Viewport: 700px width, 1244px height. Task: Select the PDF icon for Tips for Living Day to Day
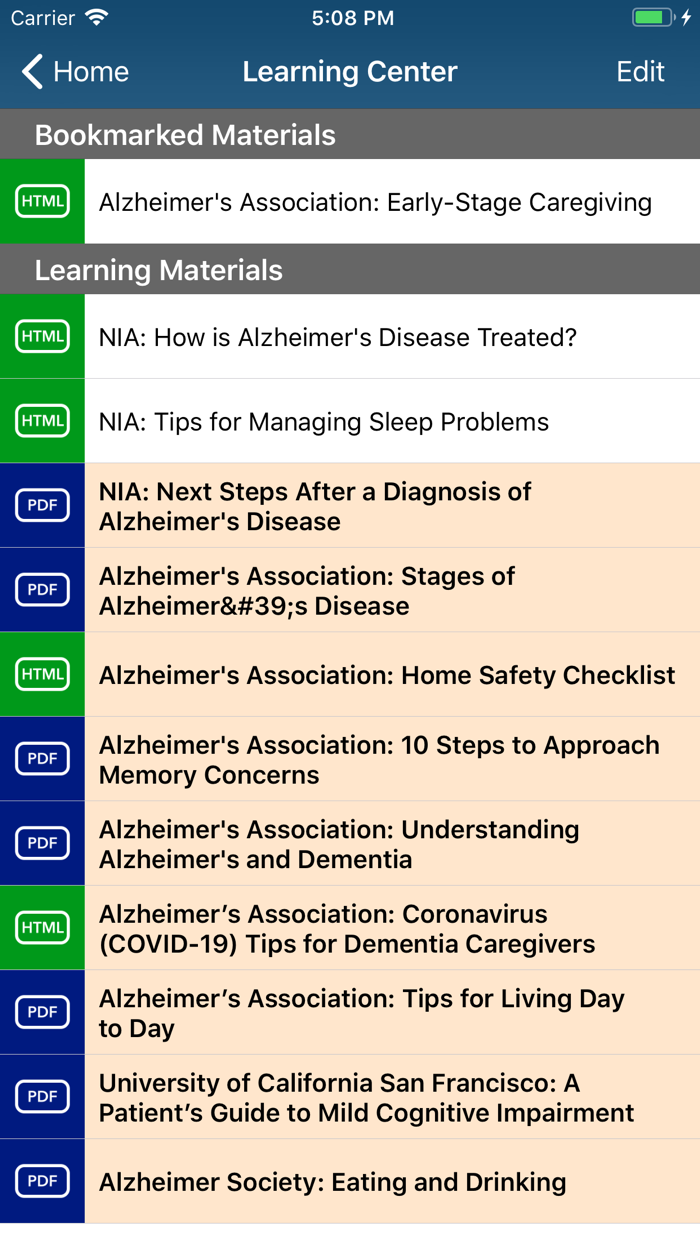point(42,1012)
